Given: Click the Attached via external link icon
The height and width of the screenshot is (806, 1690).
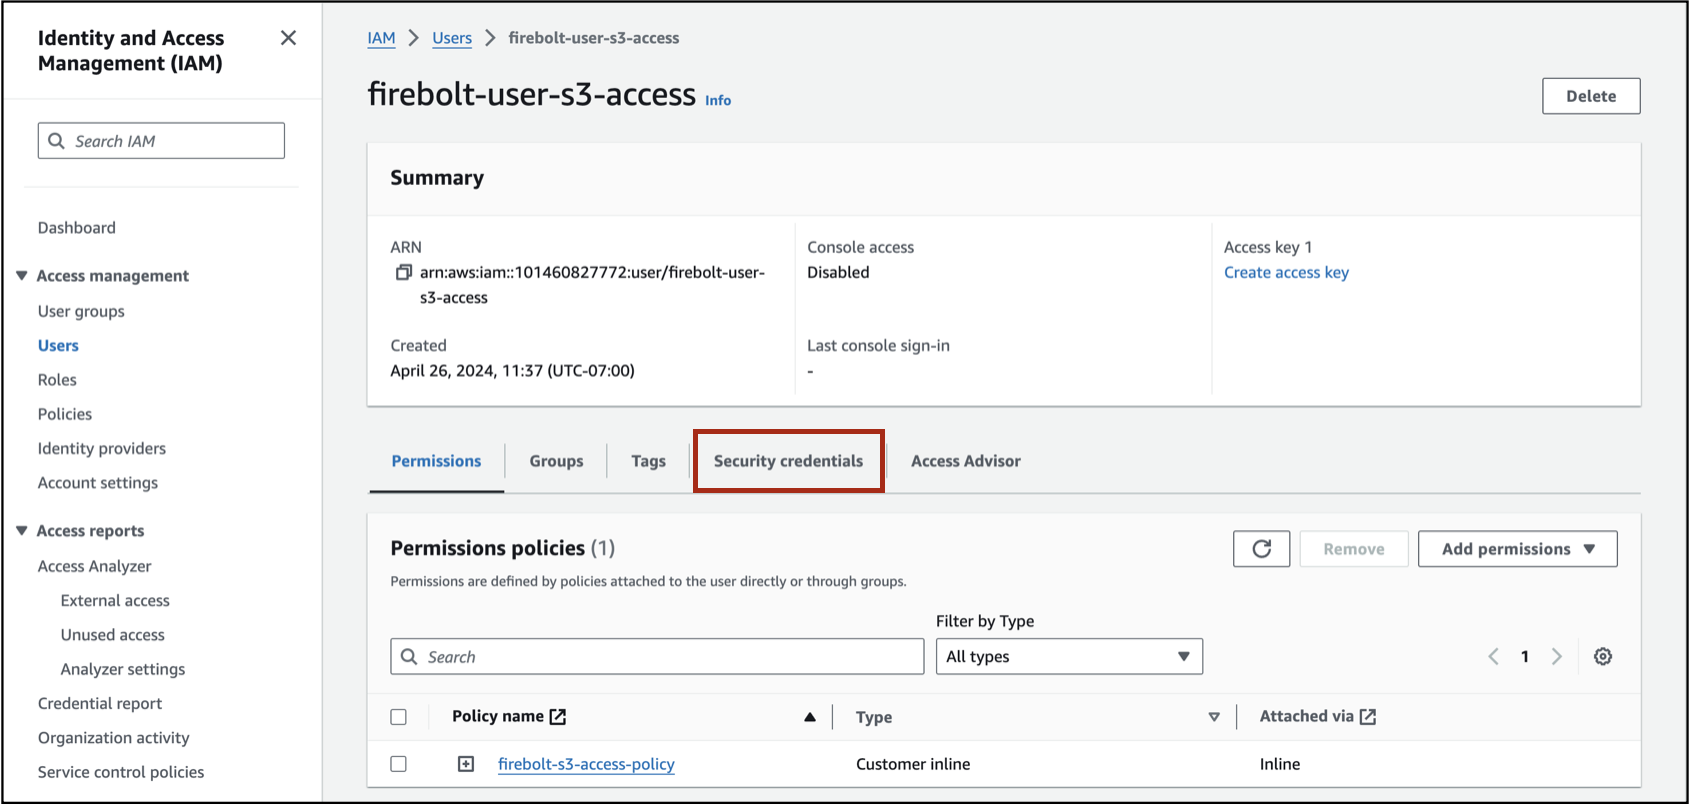Looking at the screenshot, I should pyautogui.click(x=1368, y=717).
